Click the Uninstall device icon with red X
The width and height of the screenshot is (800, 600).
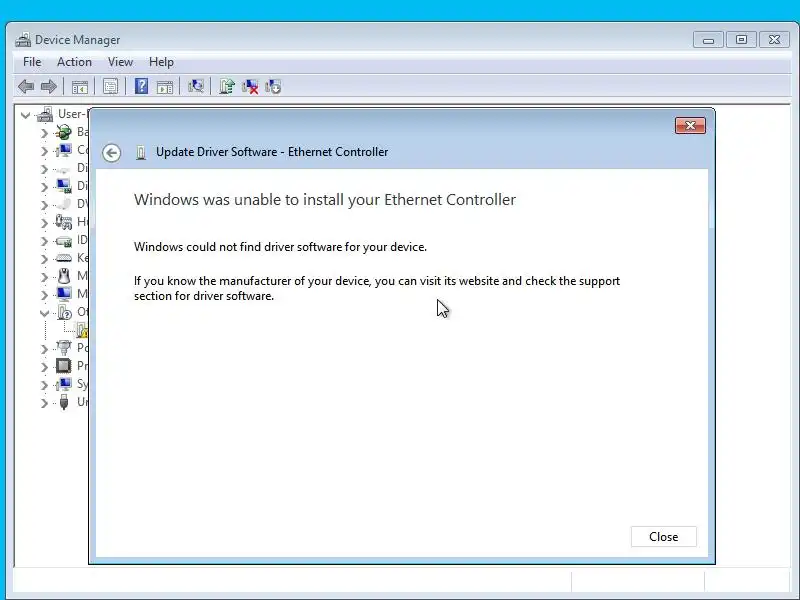click(250, 87)
